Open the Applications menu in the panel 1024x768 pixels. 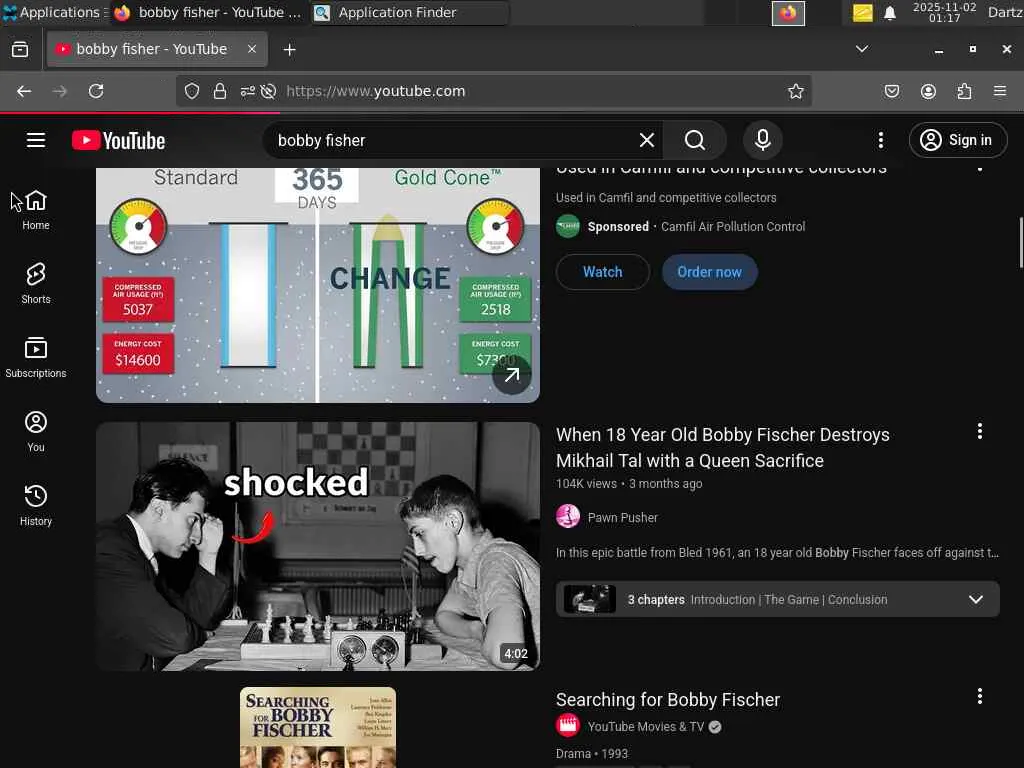tap(54, 12)
